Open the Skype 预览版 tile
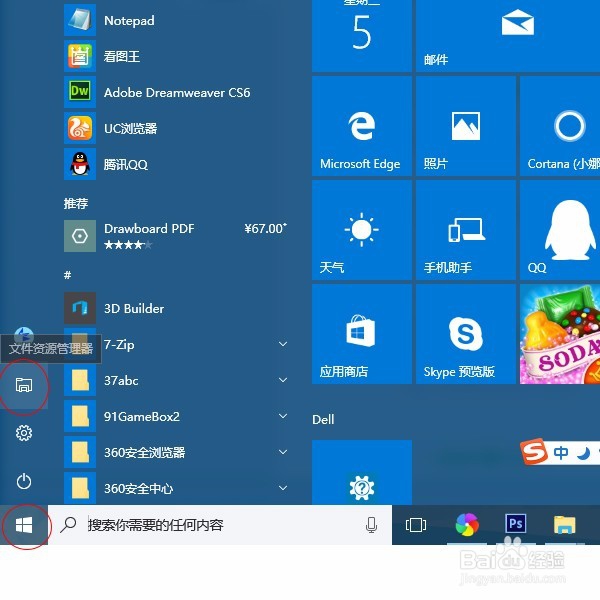Screen dimensions: 600x600 pos(466,334)
